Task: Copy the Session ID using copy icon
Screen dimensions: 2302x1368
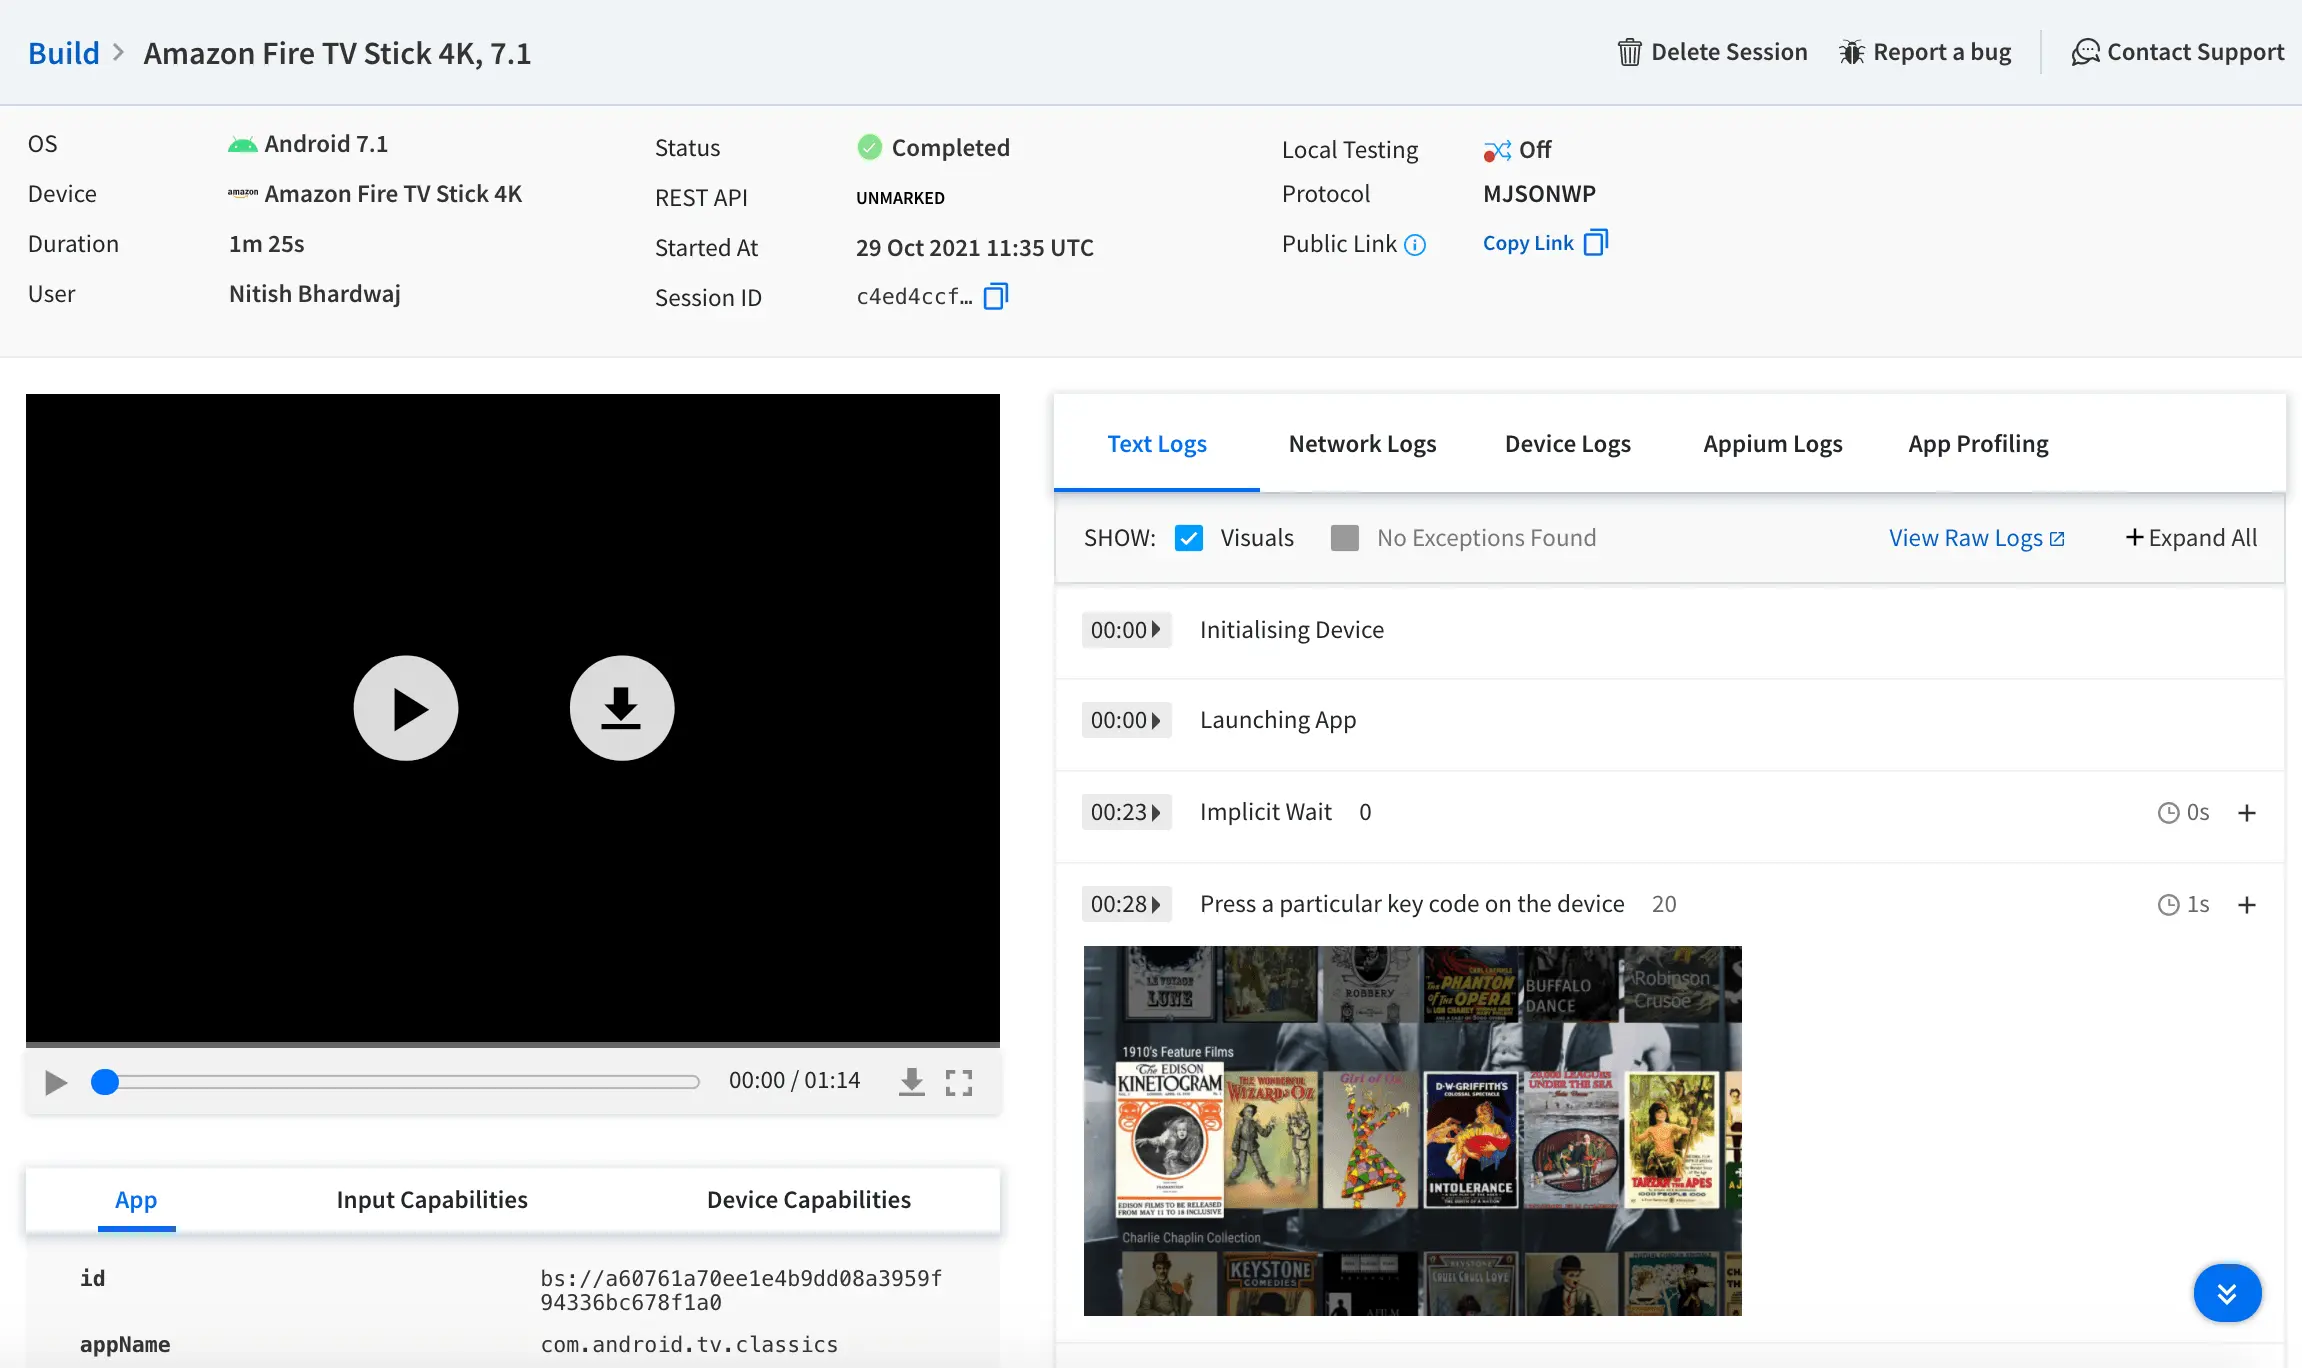Action: pyautogui.click(x=995, y=297)
